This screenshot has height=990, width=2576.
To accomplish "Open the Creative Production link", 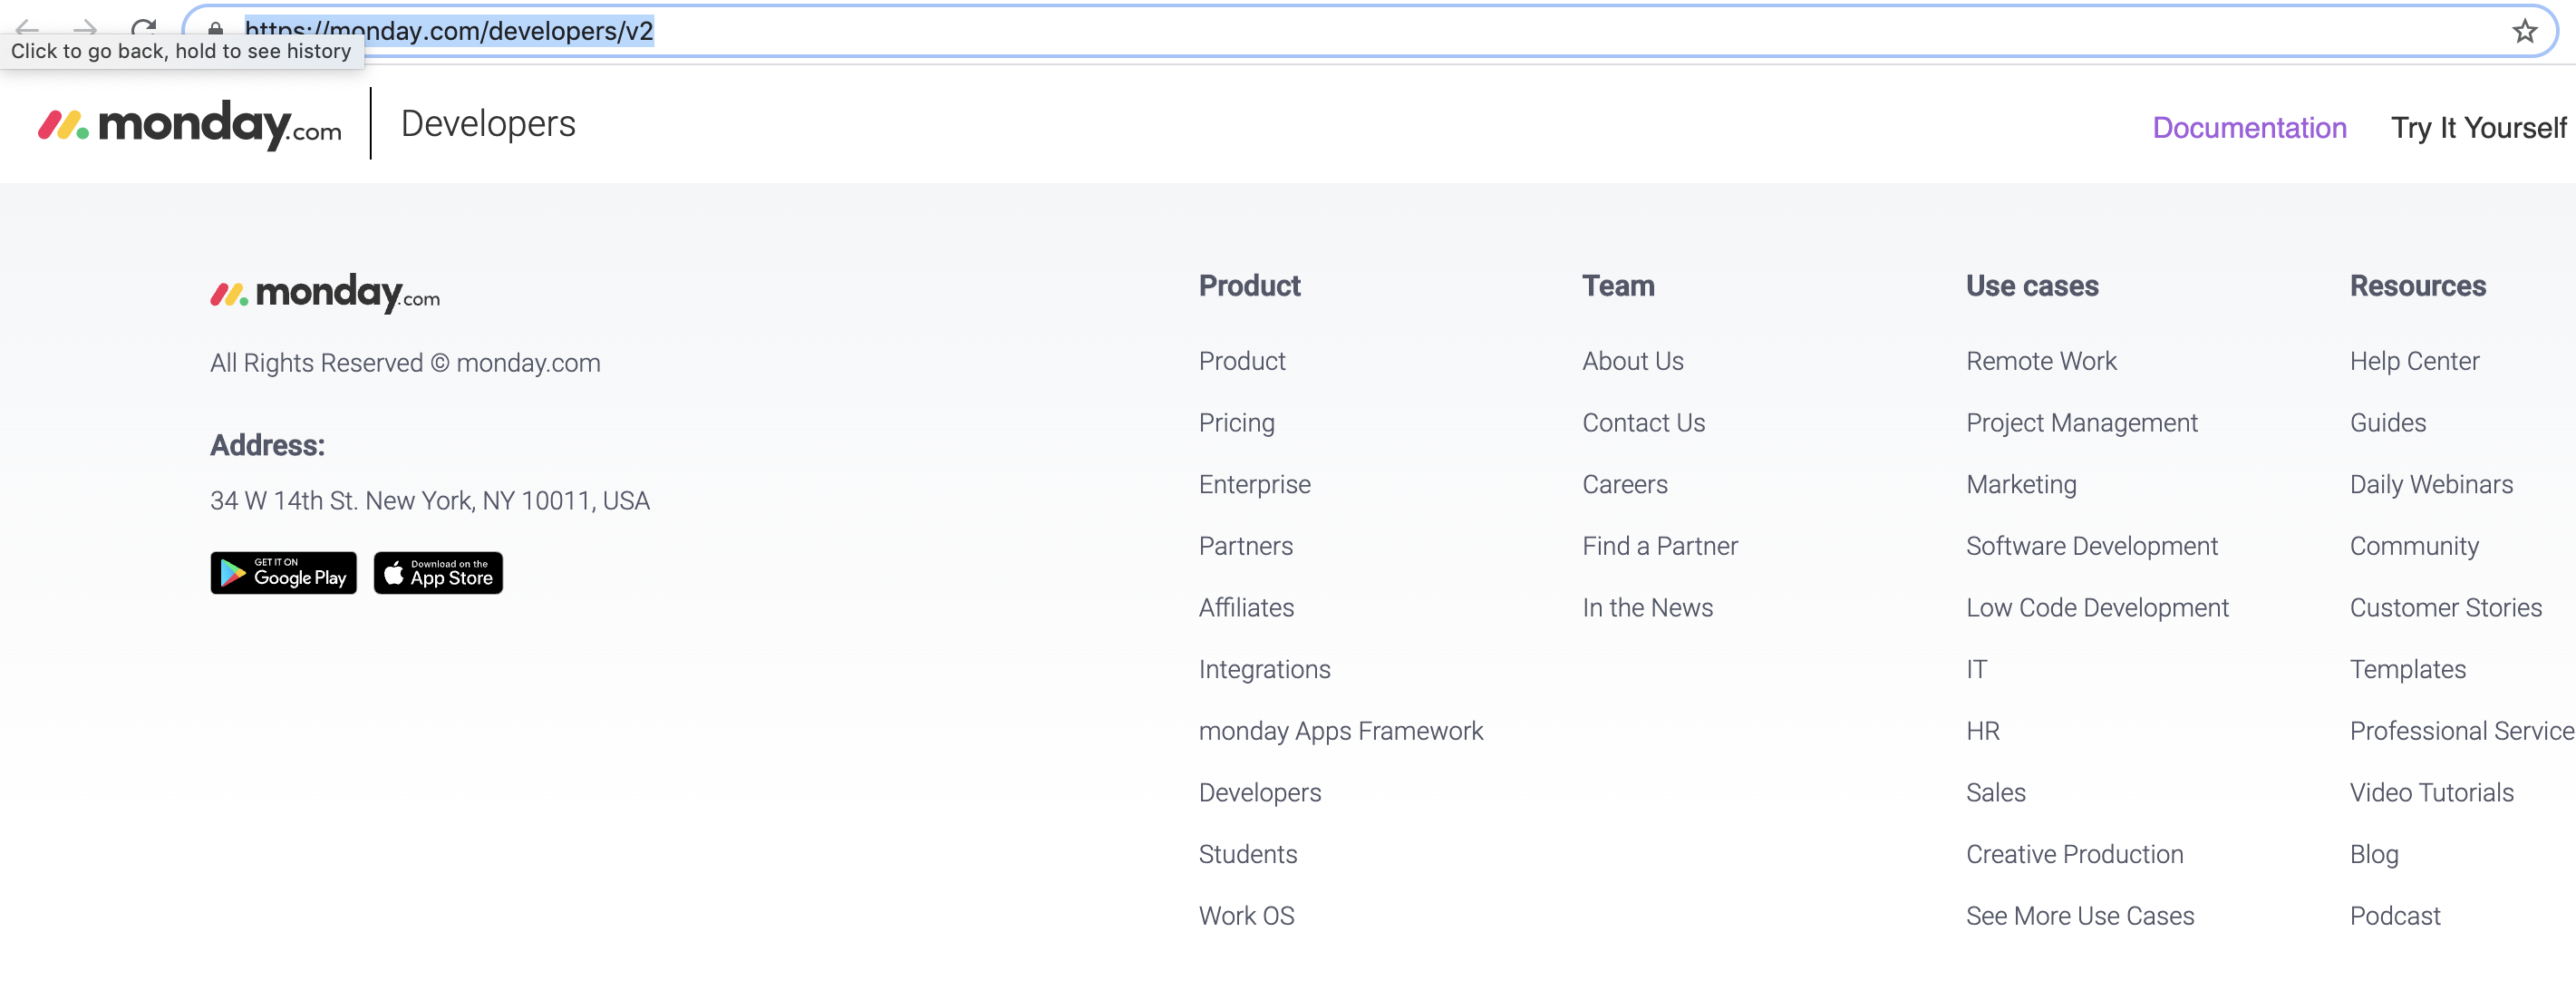I will click(2075, 855).
